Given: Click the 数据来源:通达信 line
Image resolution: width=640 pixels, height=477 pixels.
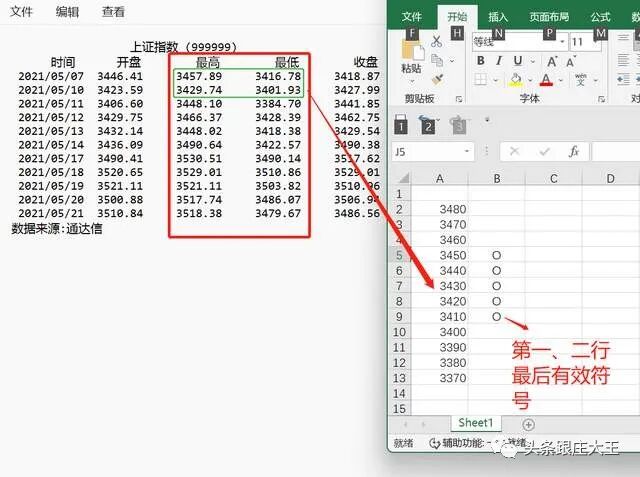Looking at the screenshot, I should coord(57,229).
